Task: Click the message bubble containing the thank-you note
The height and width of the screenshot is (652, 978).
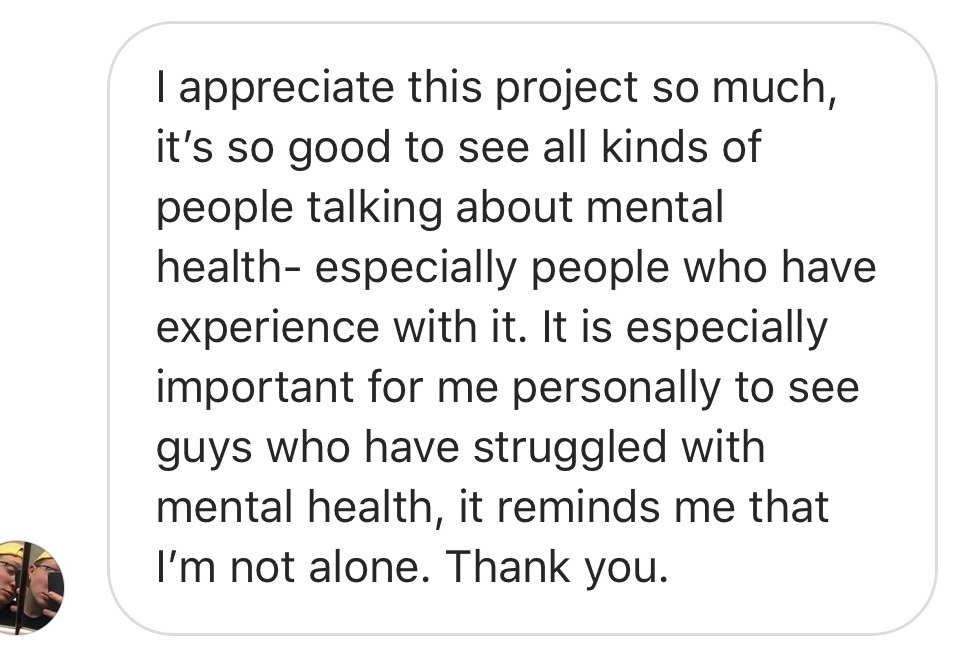Action: tap(522, 329)
